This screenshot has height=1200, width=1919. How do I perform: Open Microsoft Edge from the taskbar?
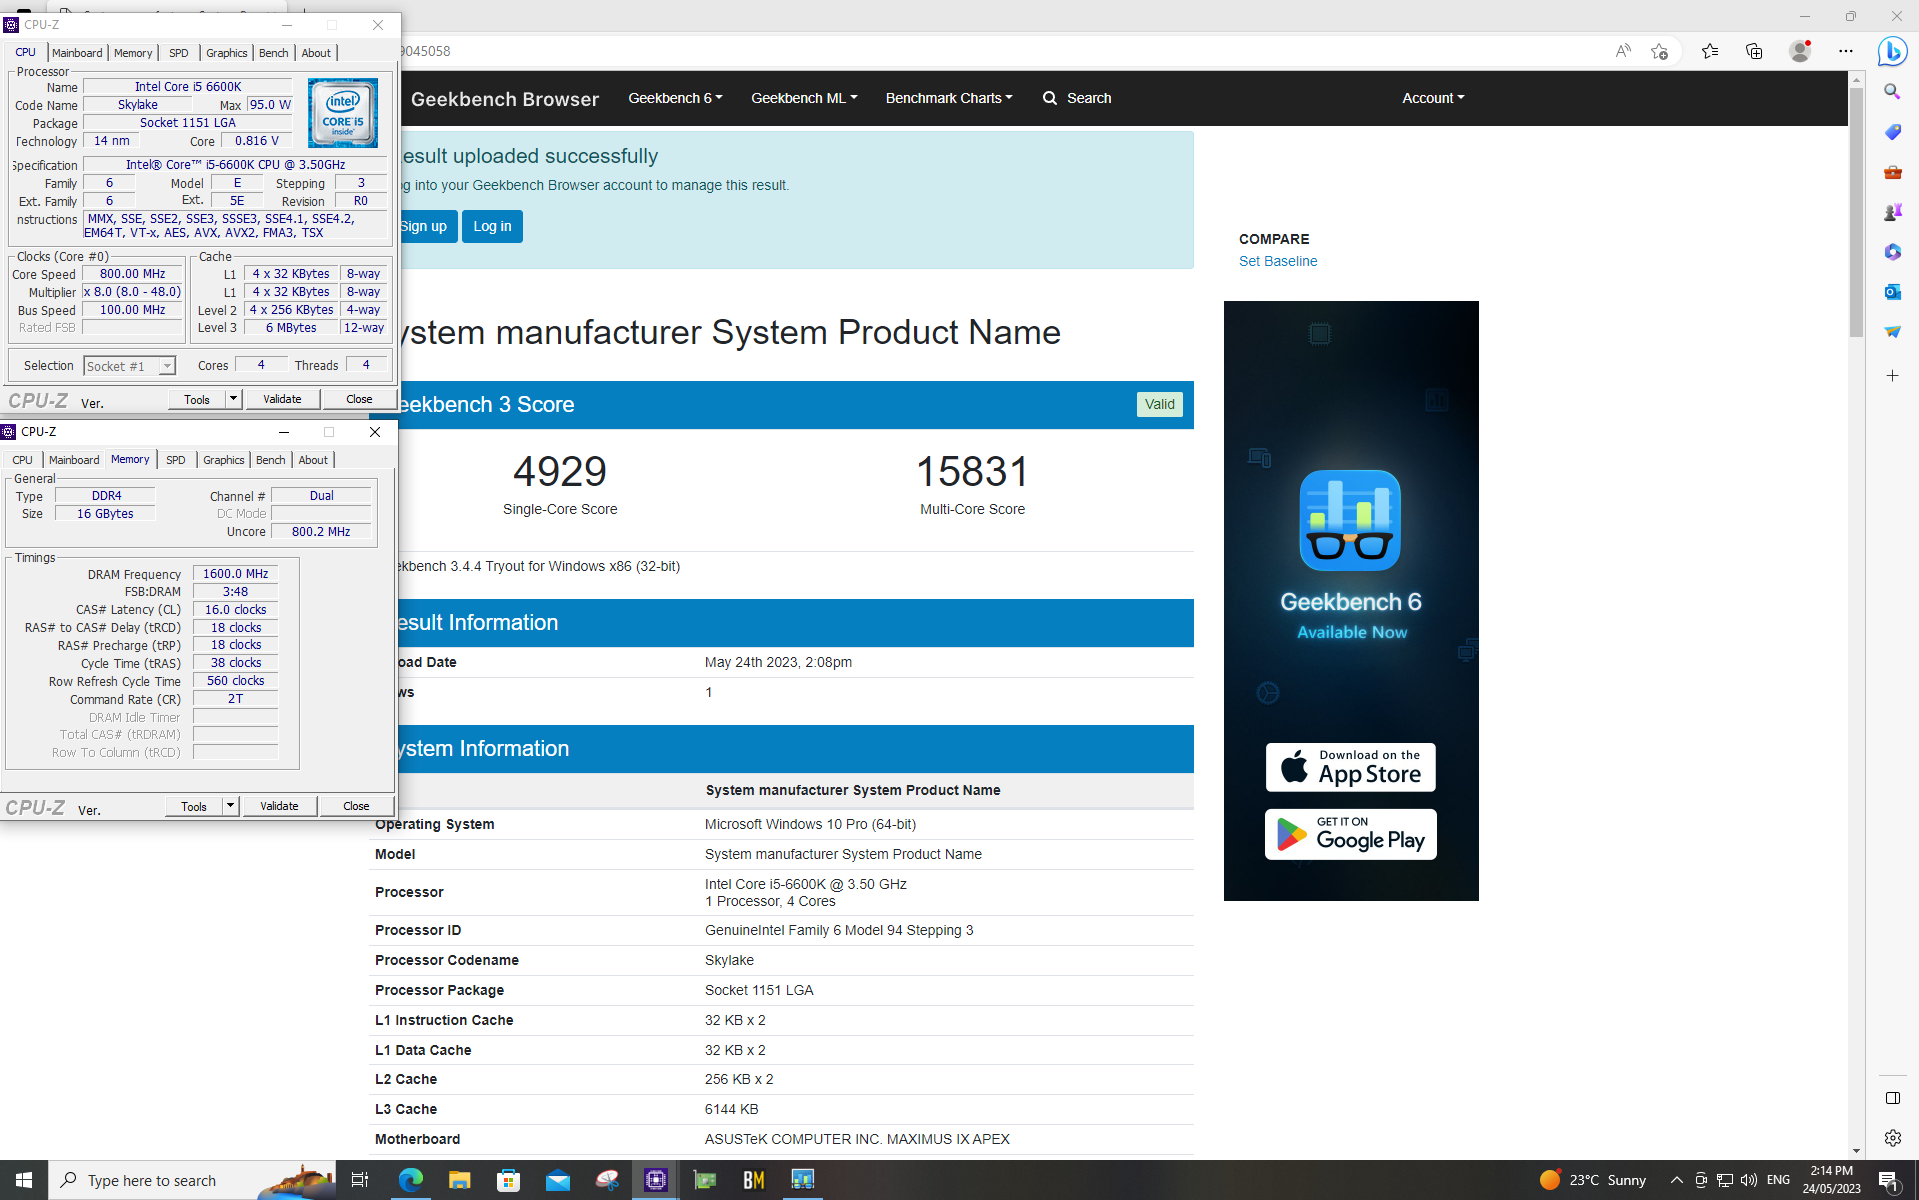(410, 1180)
